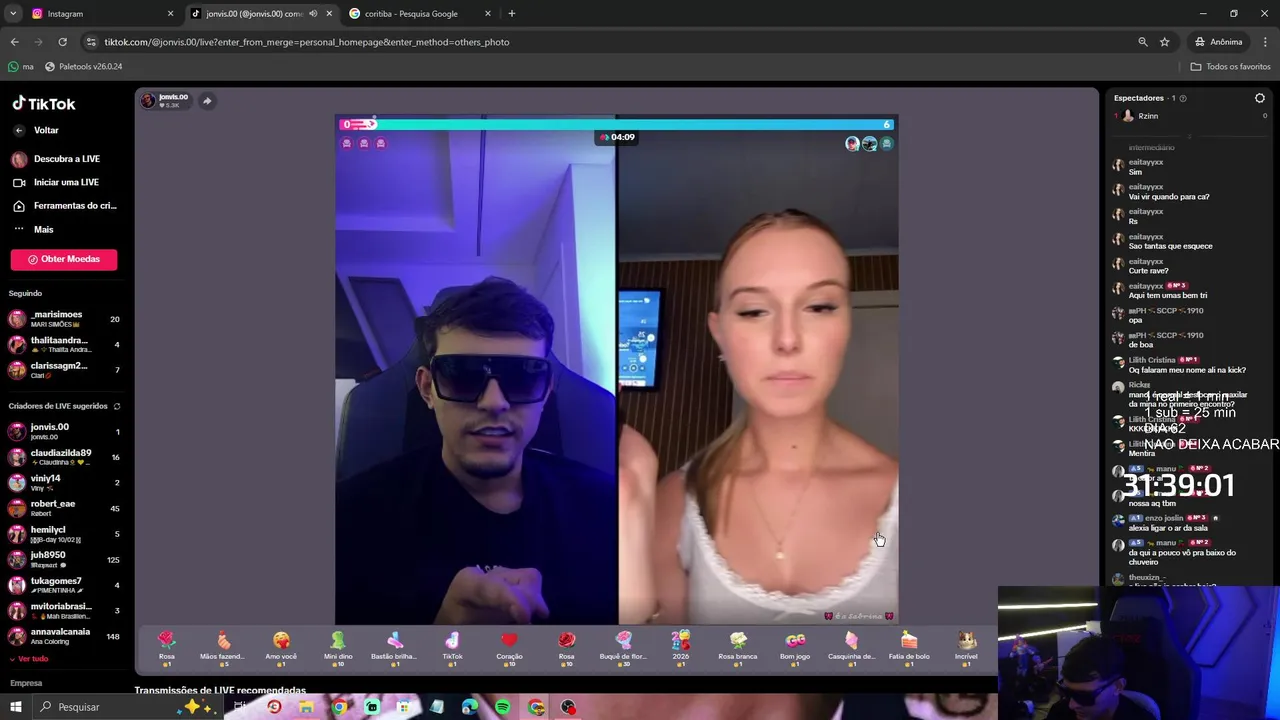The image size is (1280, 720).
Task: Close the Instagram tab
Action: 170,14
